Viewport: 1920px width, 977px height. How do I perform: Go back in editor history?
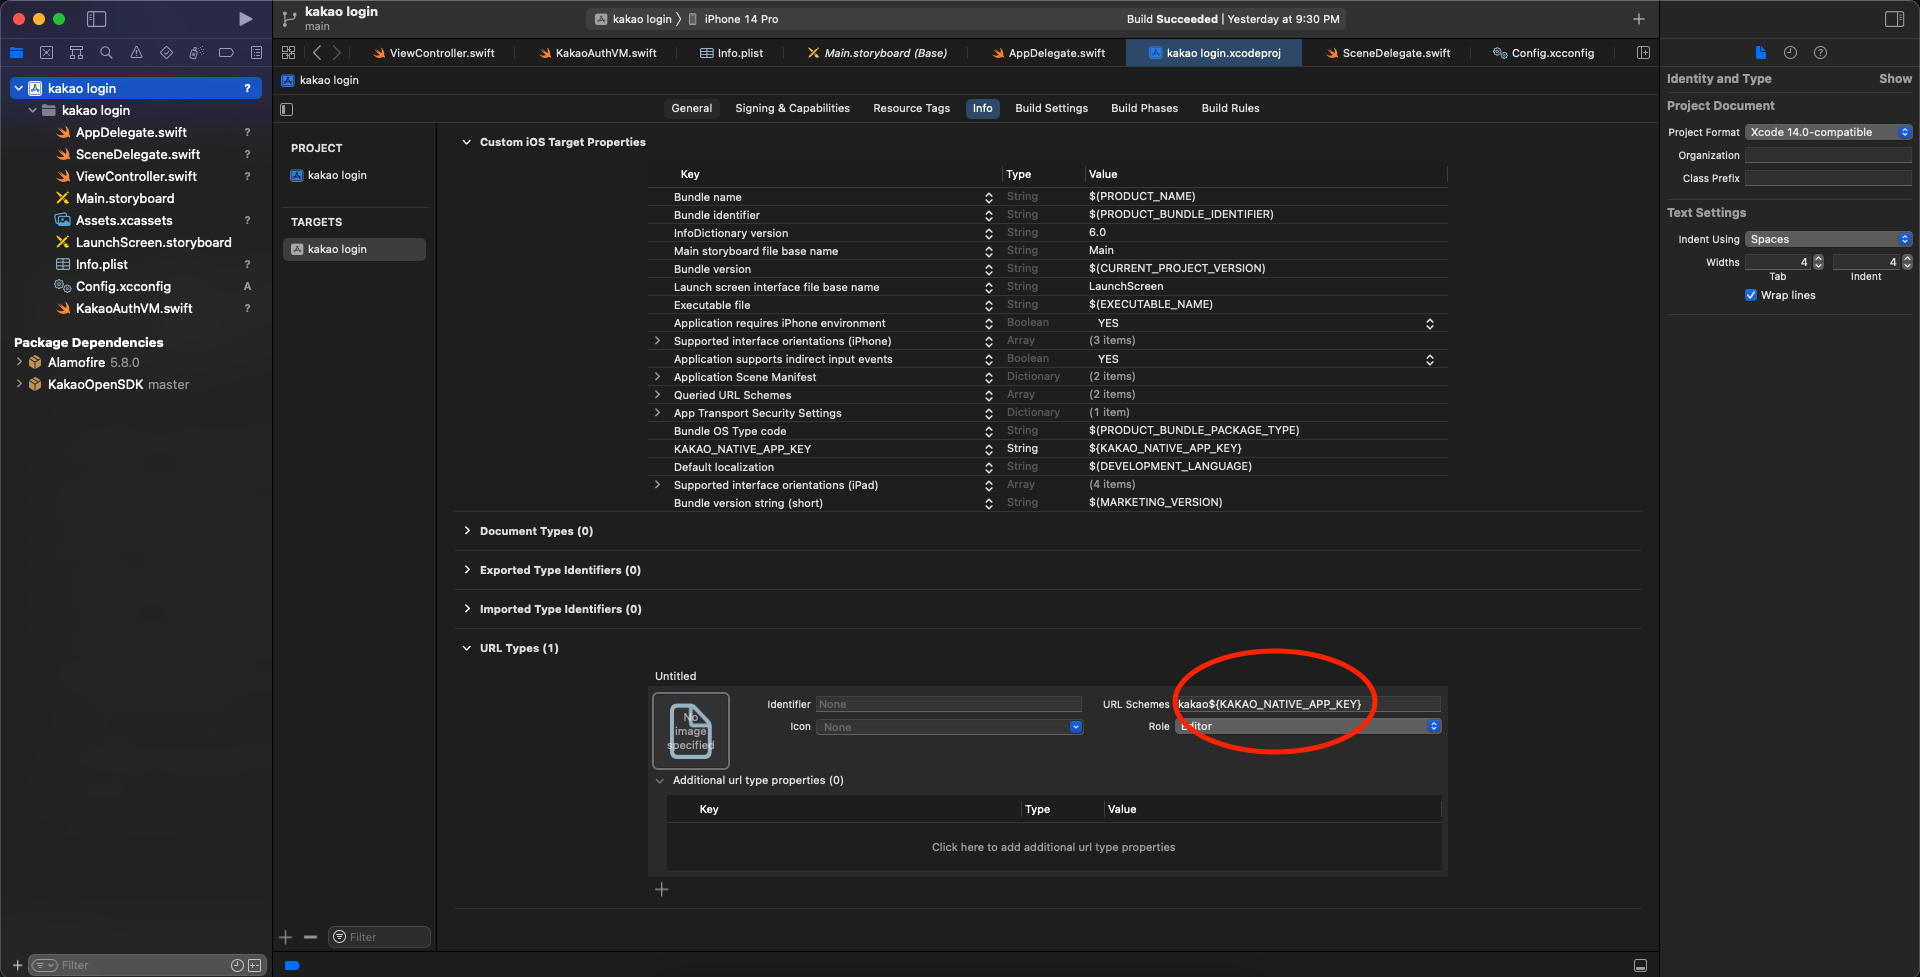tap(317, 53)
